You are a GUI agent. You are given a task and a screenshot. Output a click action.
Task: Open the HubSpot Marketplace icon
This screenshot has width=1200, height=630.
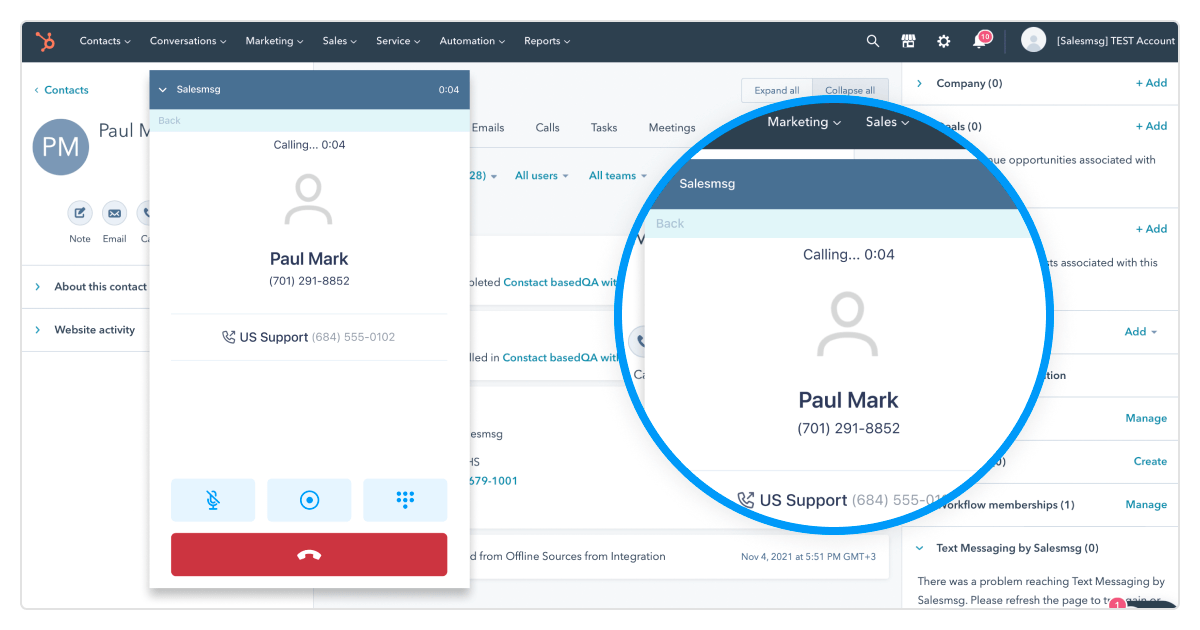pos(908,41)
